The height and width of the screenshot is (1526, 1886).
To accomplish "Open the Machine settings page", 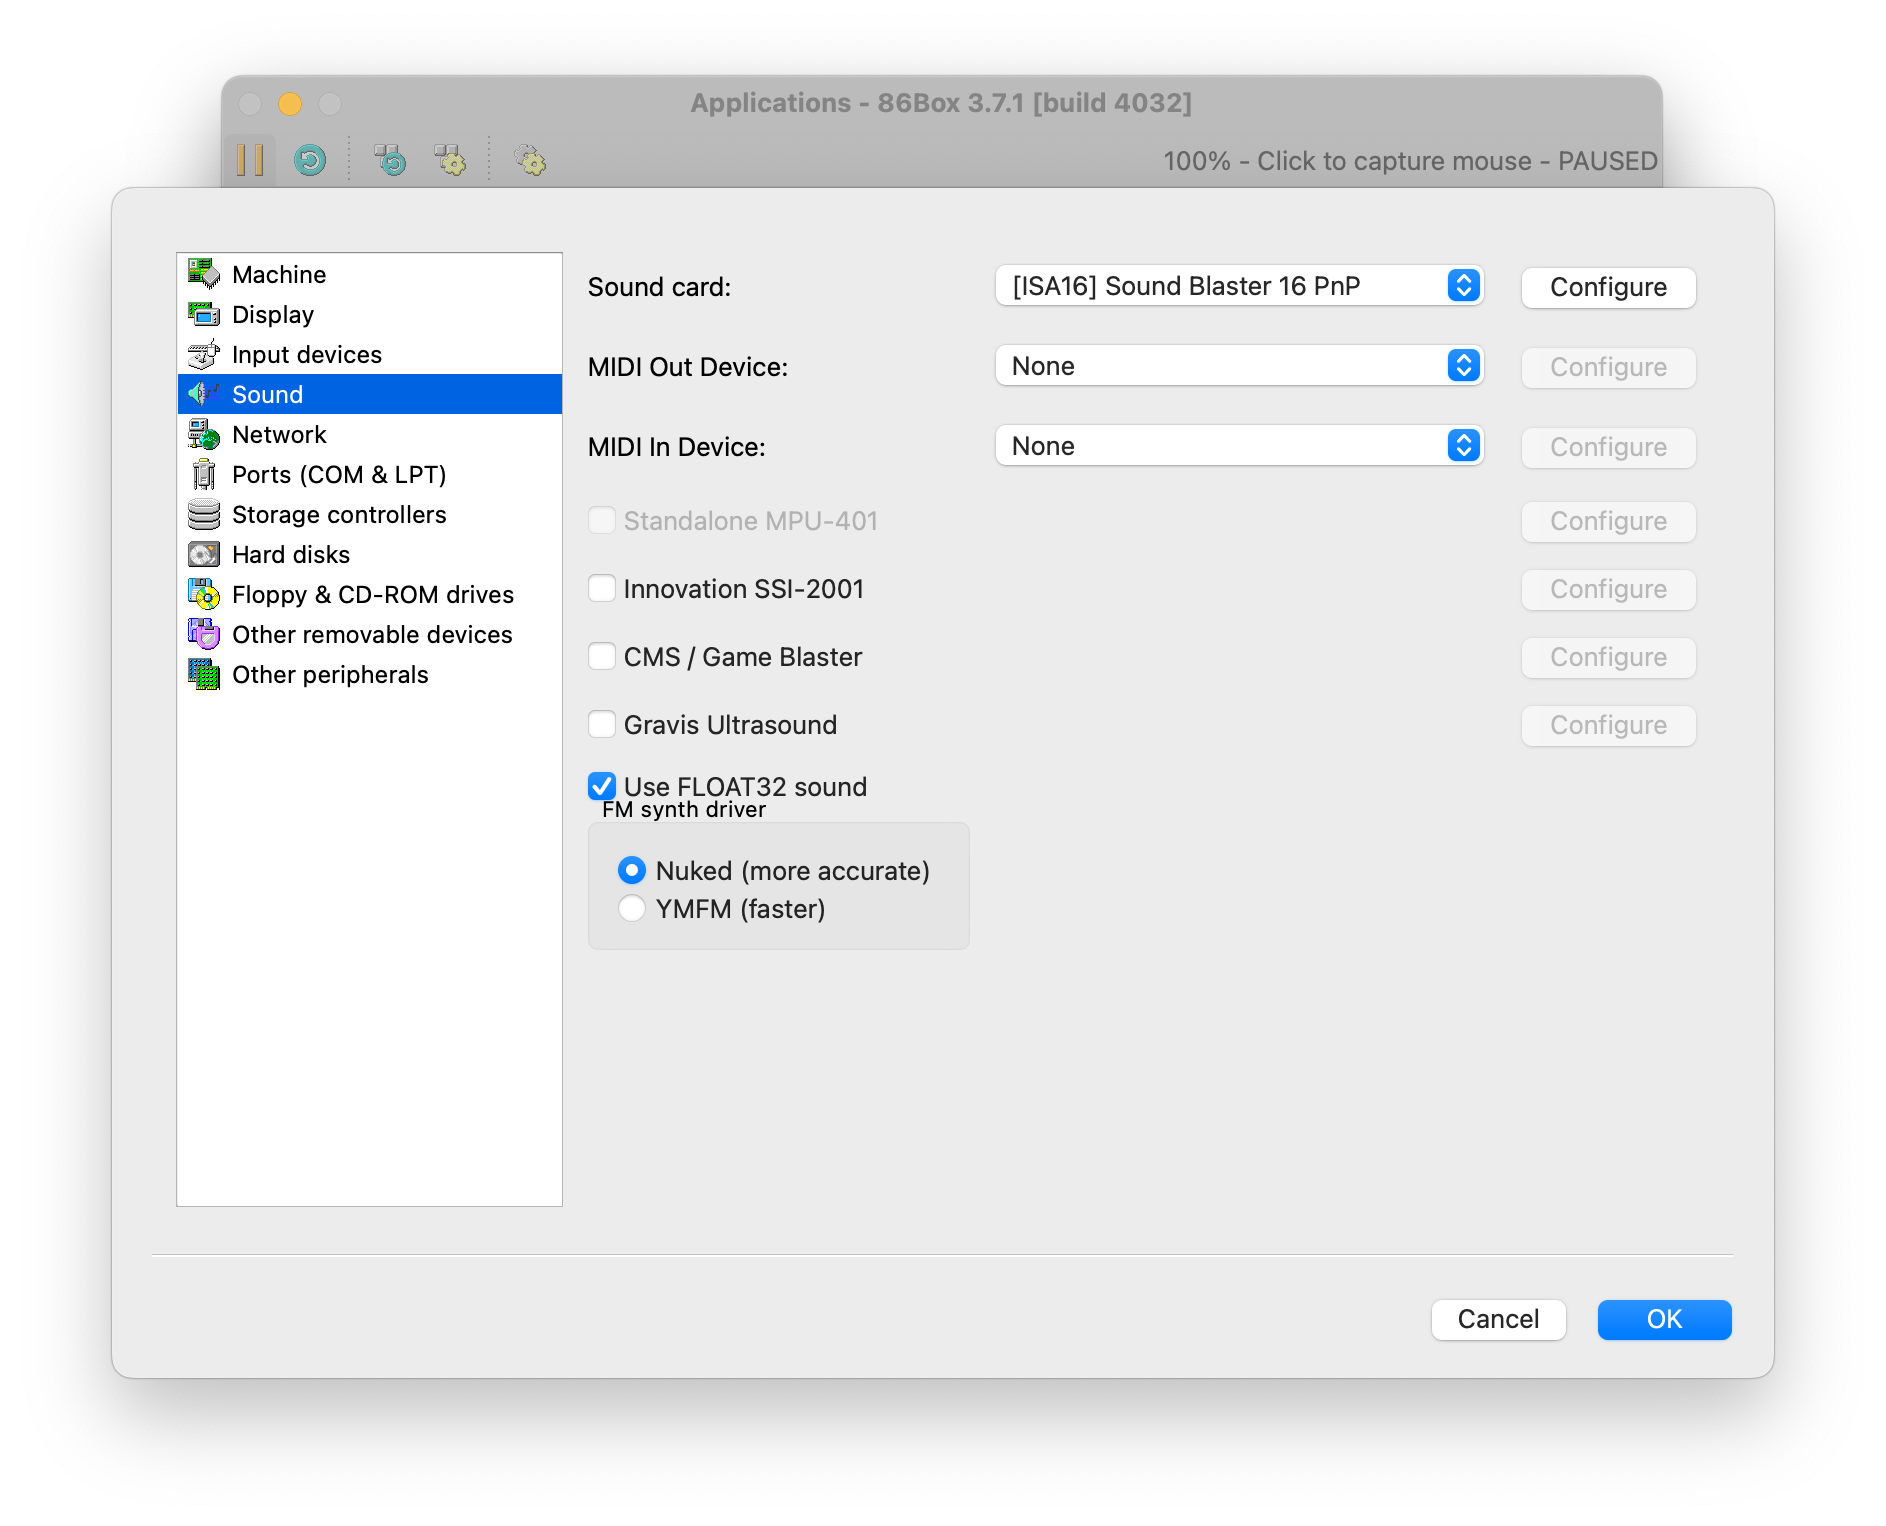I will click(370, 274).
